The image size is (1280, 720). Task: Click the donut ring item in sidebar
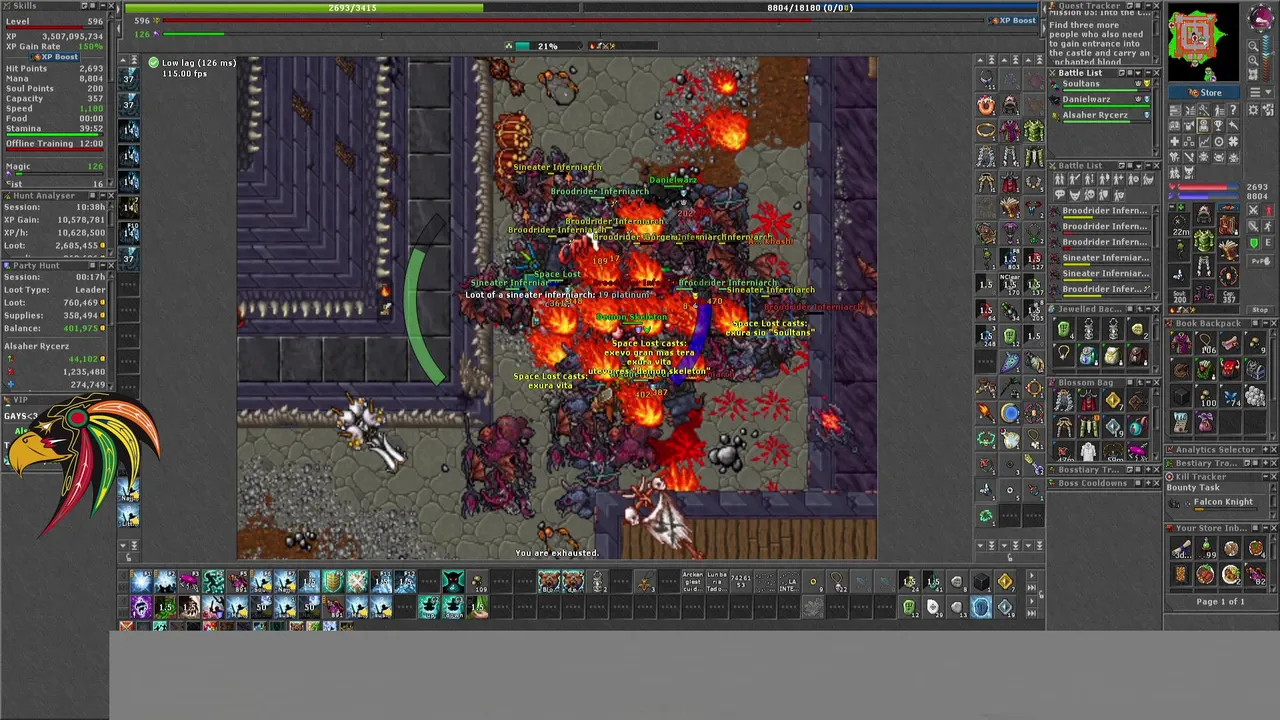click(985, 105)
